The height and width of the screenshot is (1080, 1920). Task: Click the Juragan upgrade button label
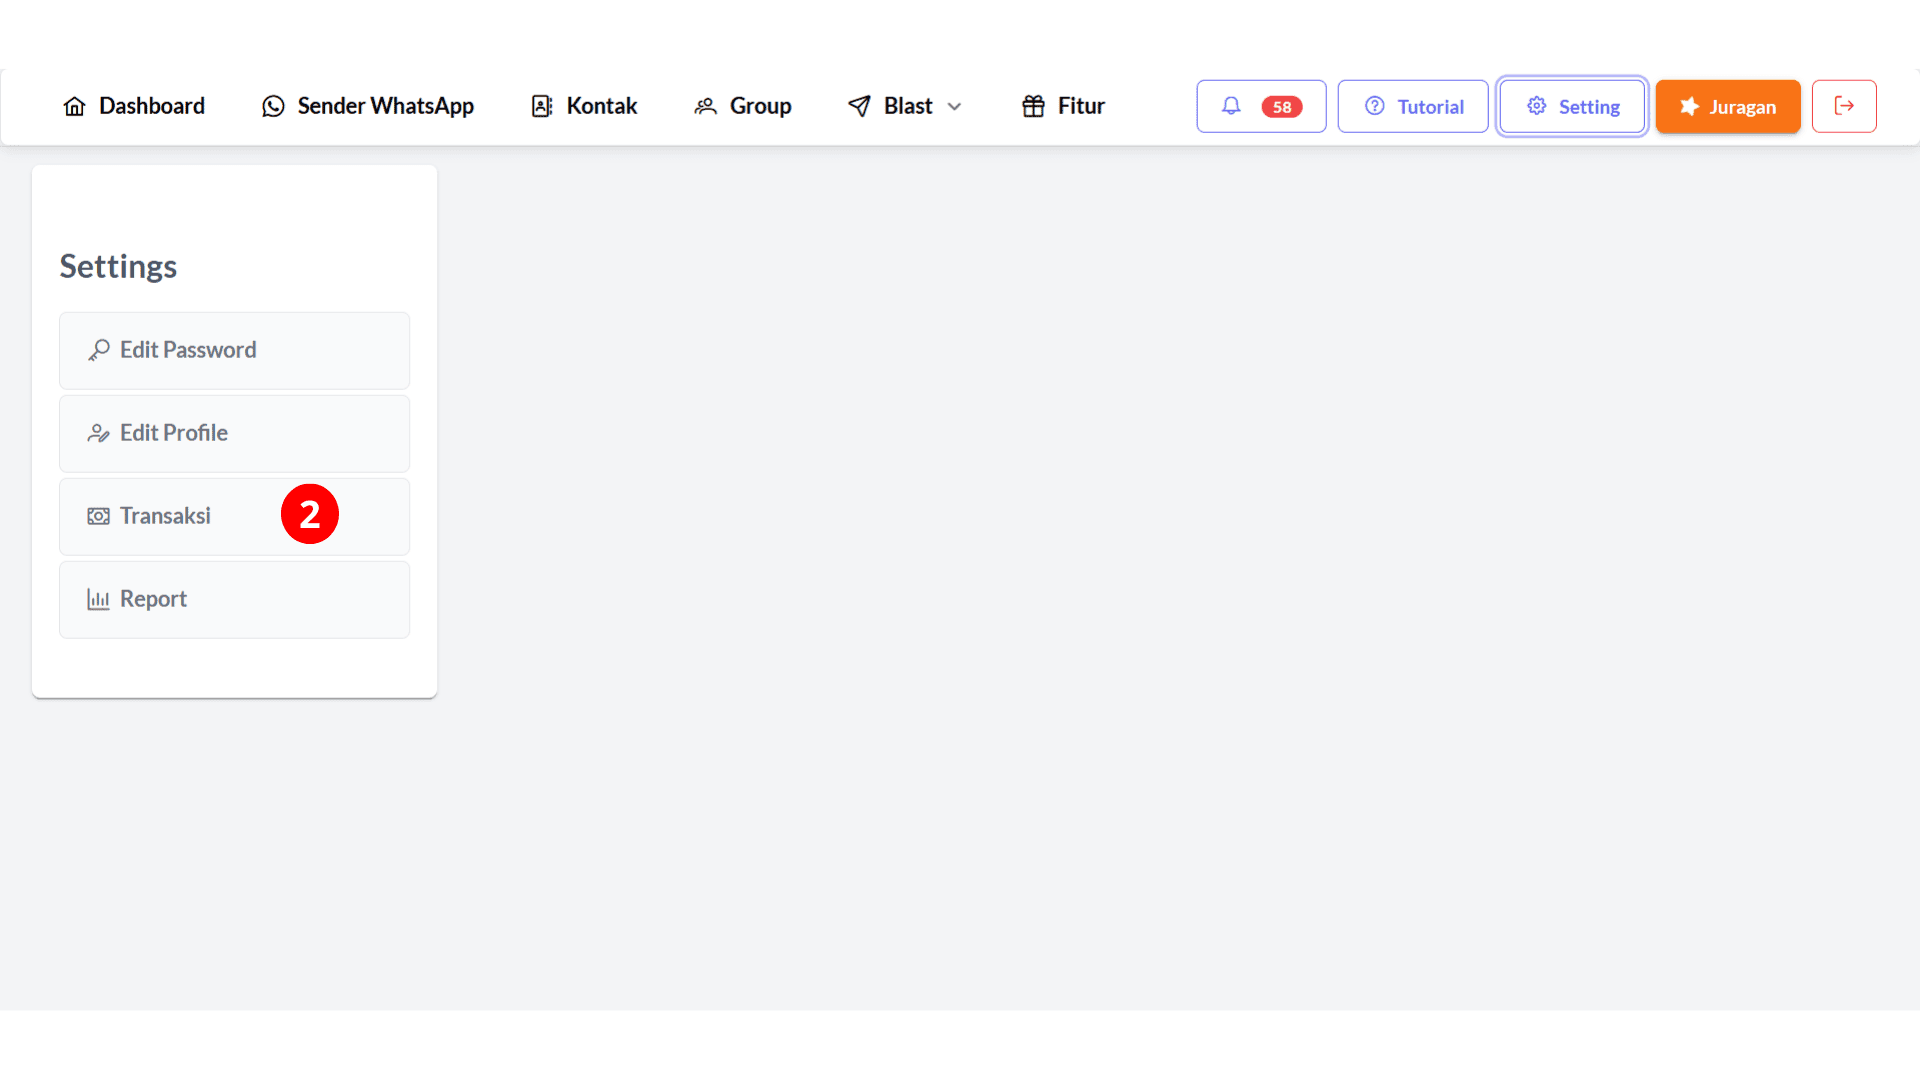[1742, 107]
